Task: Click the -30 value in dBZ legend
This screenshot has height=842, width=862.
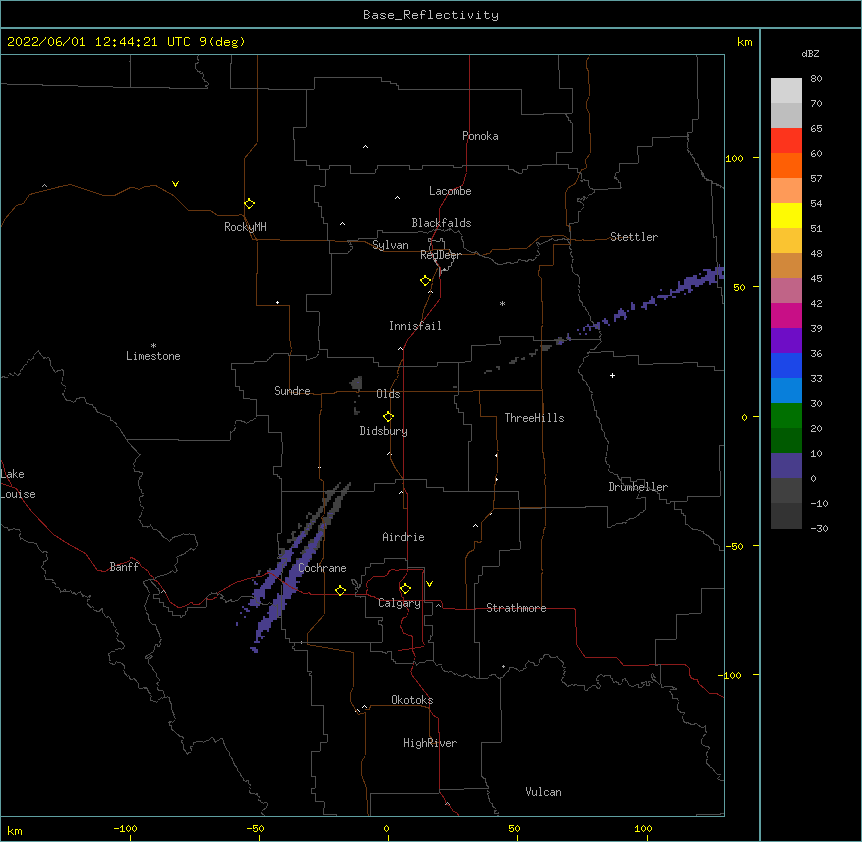Action: [x=819, y=528]
